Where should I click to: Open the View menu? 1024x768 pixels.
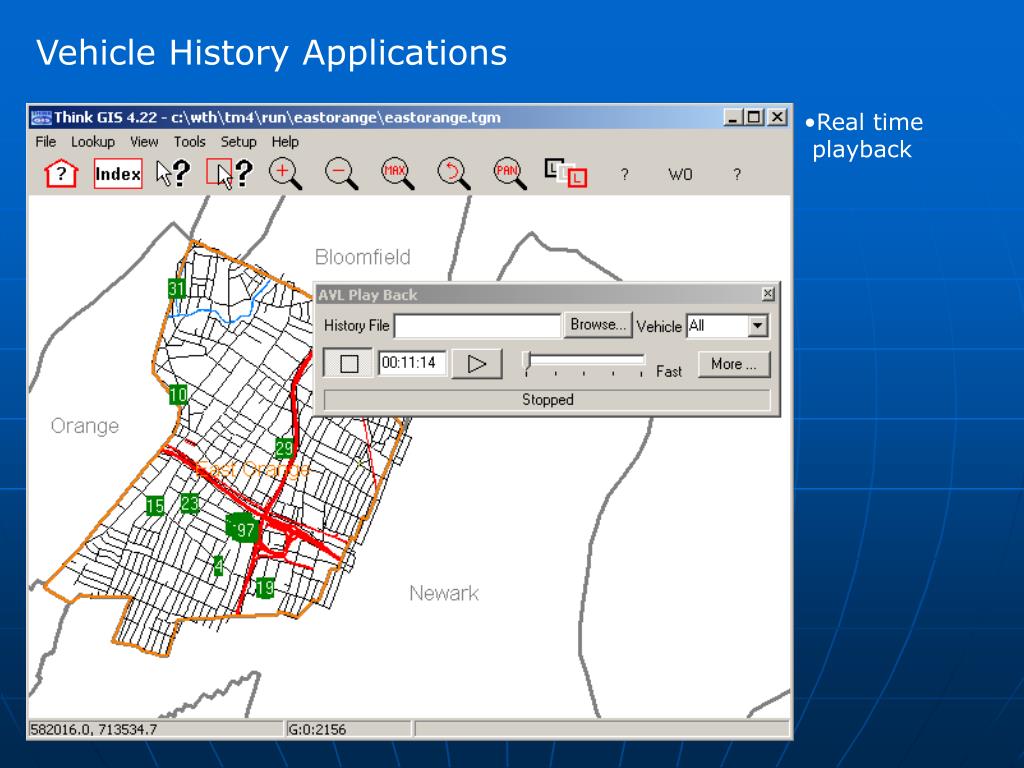point(144,142)
